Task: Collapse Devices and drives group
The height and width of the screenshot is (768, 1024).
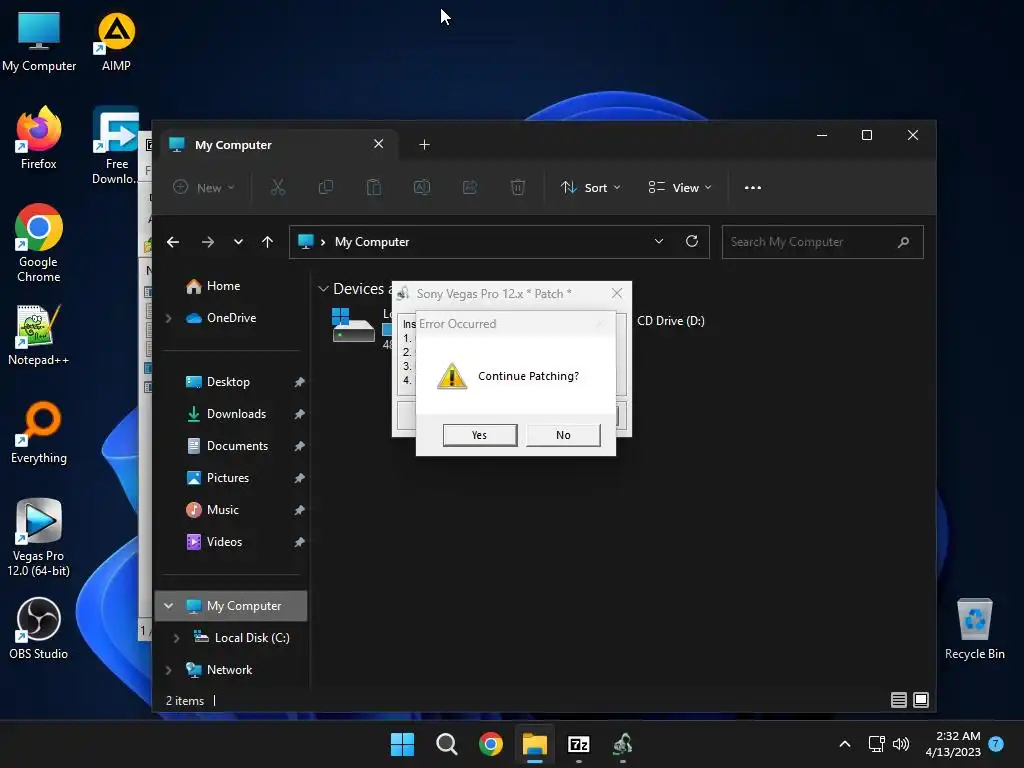Action: tap(323, 289)
